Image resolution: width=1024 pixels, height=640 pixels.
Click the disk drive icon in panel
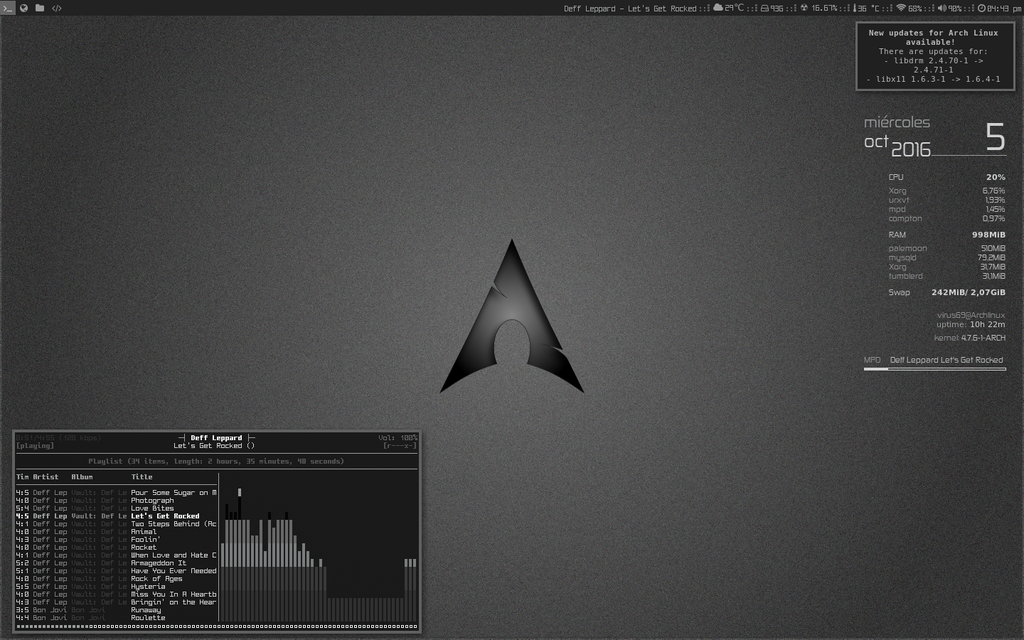click(x=765, y=8)
